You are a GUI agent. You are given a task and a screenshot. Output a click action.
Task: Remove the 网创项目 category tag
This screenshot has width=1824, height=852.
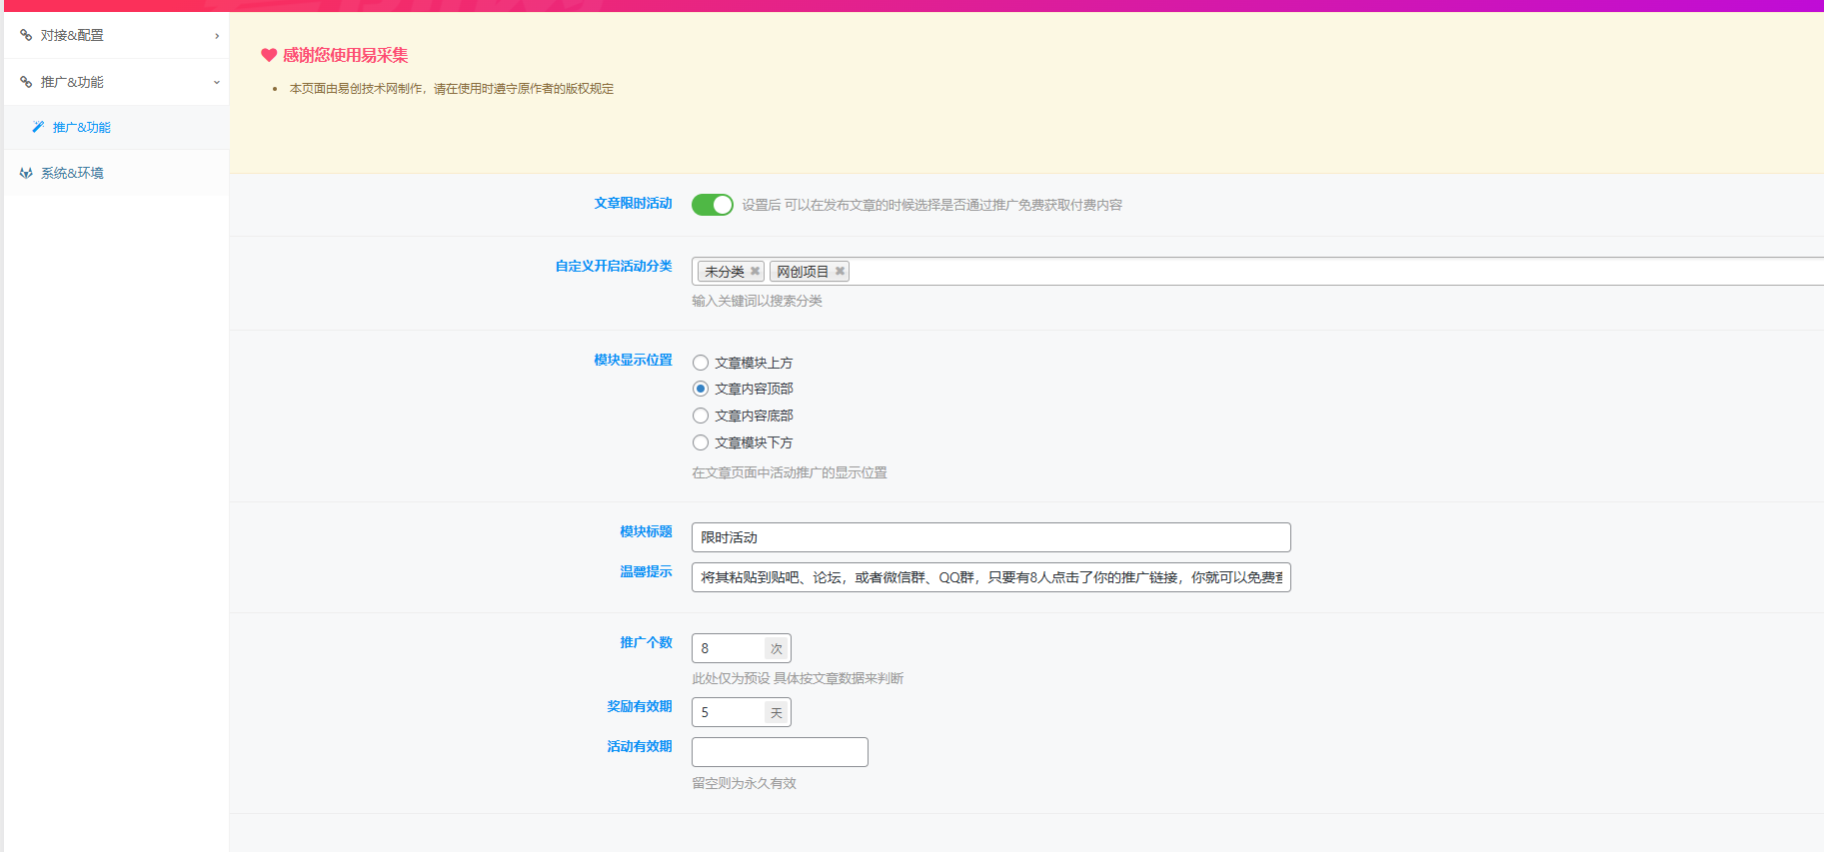pos(840,271)
